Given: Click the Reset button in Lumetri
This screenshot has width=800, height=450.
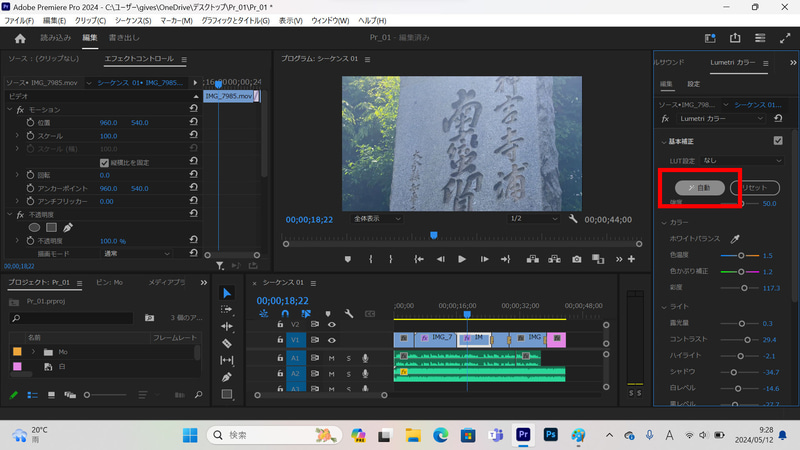Looking at the screenshot, I should (755, 188).
